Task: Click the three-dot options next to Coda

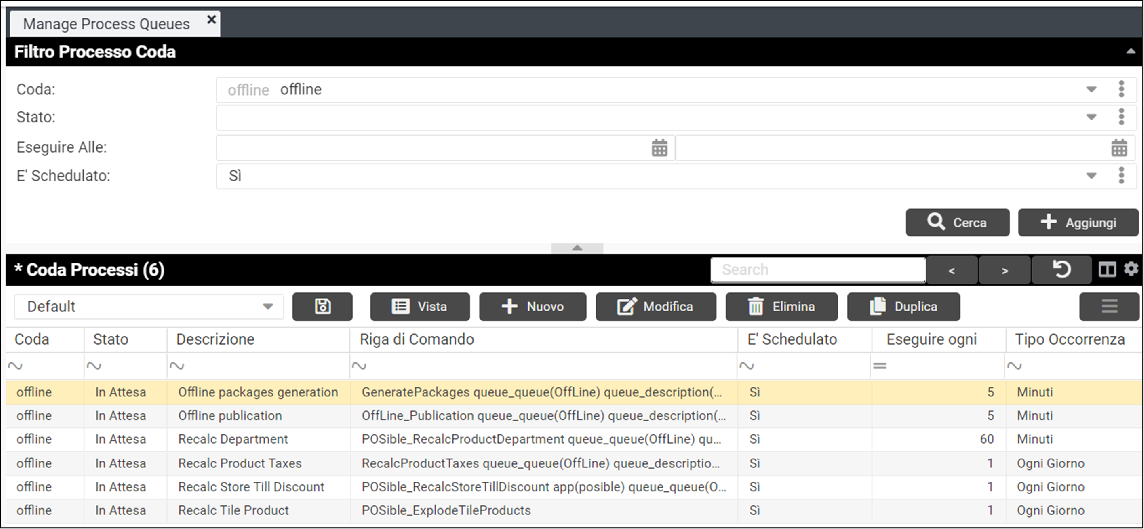Action: pyautogui.click(x=1121, y=90)
